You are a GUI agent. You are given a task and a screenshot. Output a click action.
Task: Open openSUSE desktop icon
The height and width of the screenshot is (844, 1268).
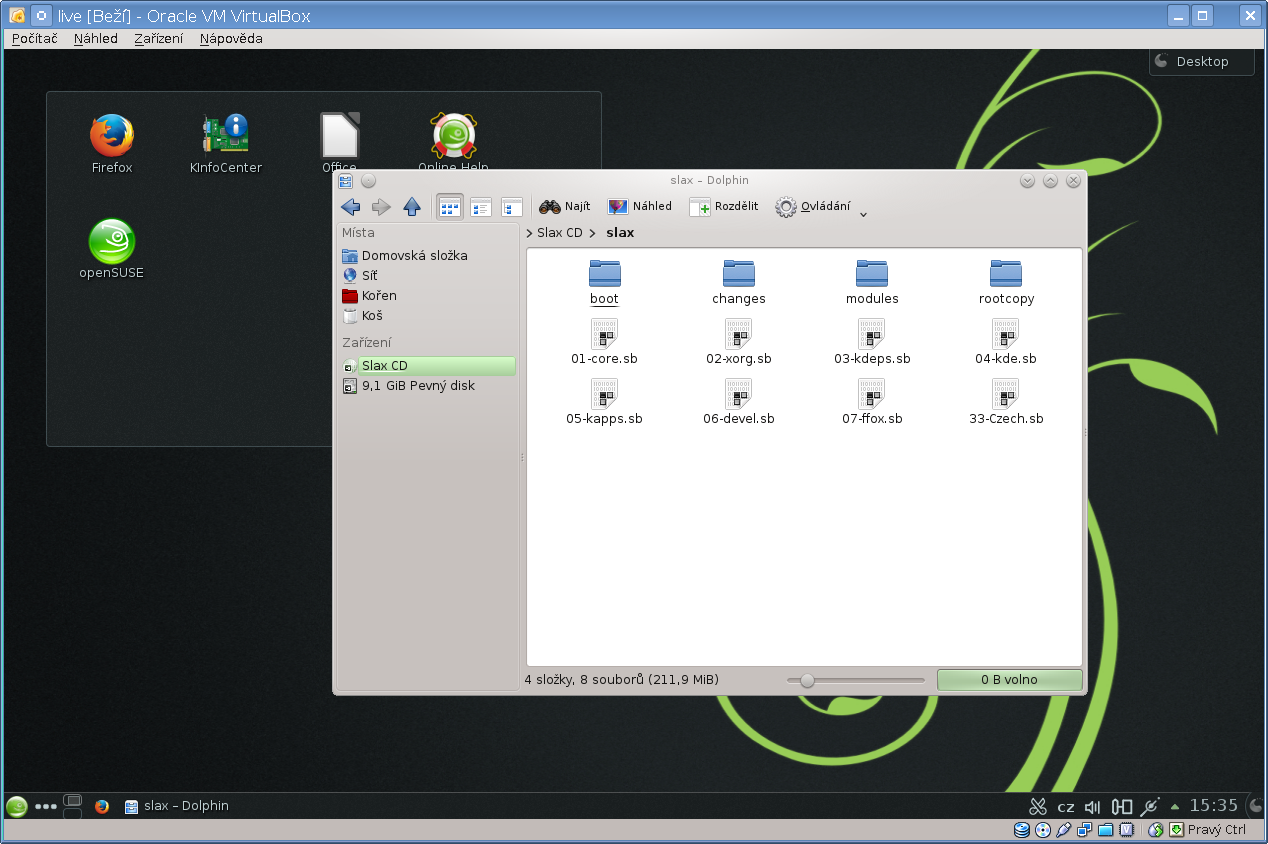click(x=112, y=249)
